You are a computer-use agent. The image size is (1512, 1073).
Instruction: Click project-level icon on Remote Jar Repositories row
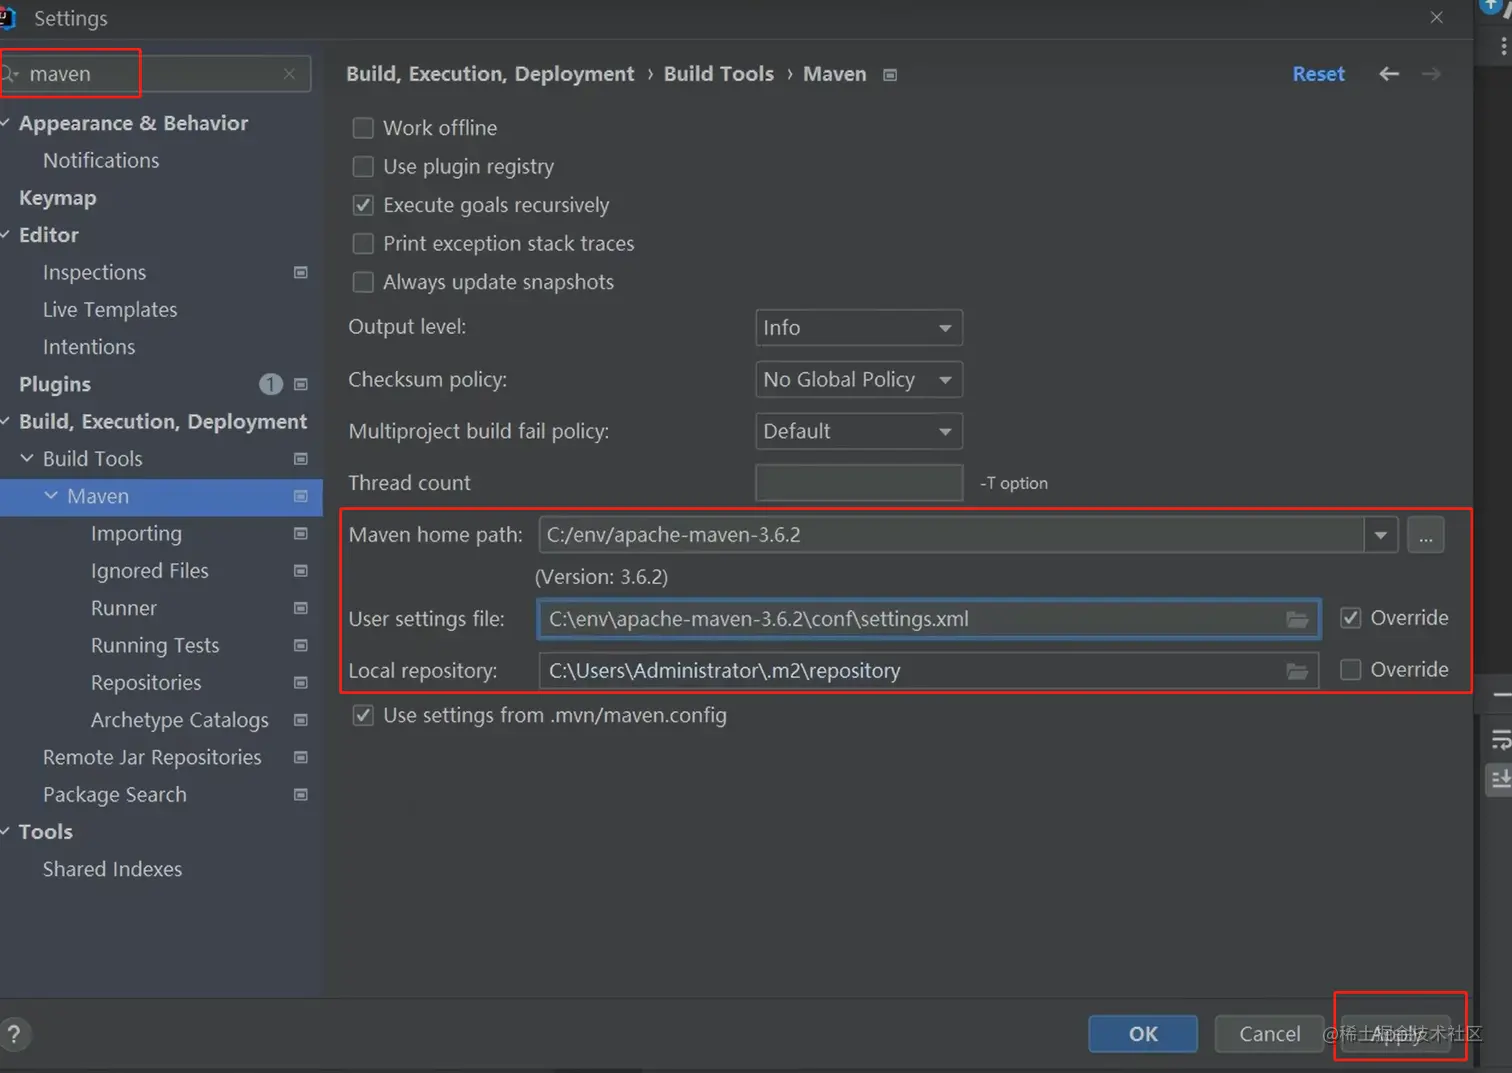pyautogui.click(x=300, y=758)
